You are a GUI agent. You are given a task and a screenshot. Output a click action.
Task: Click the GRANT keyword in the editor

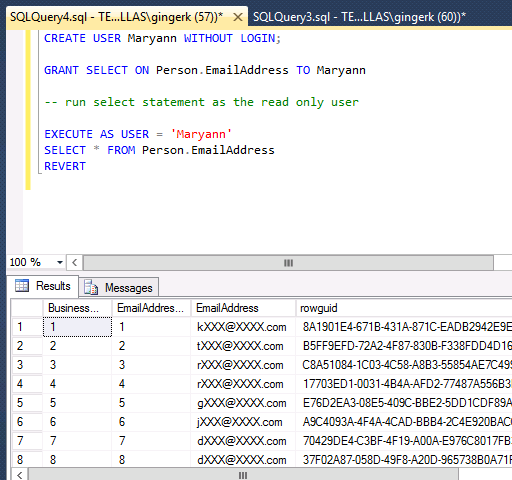pos(61,70)
